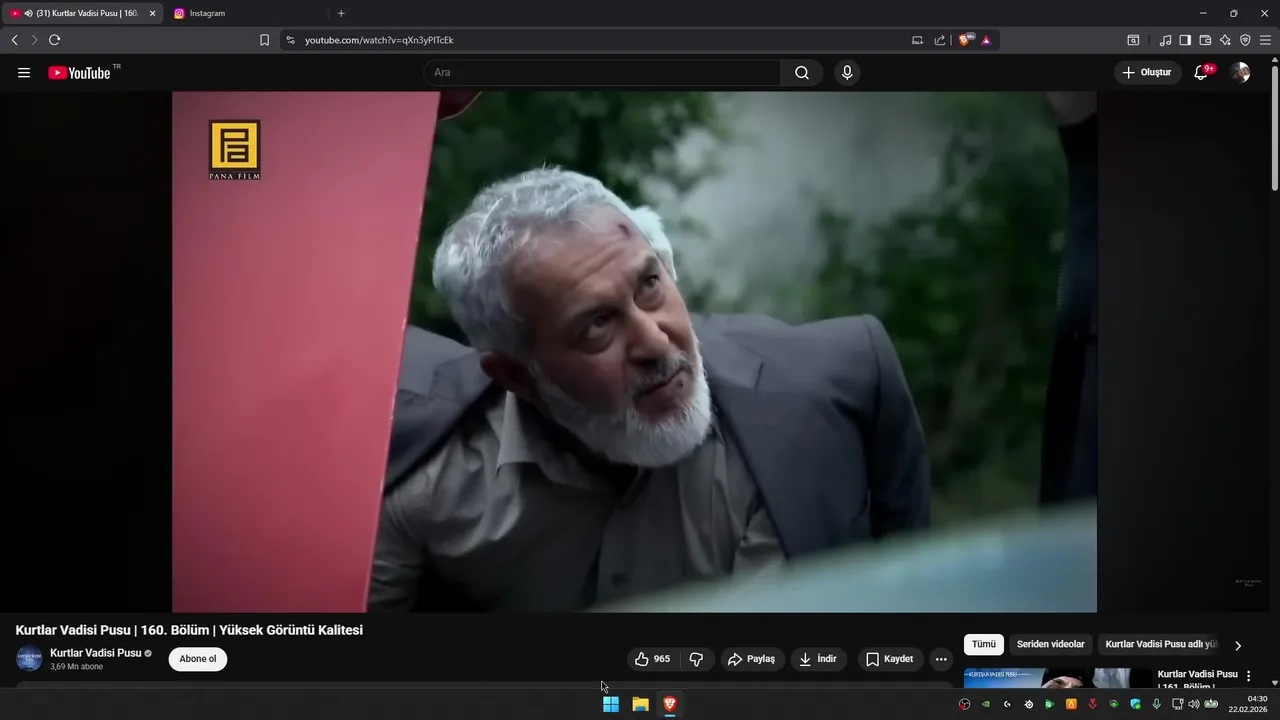Select the Tümü filter chip
Image resolution: width=1280 pixels, height=720 pixels.
click(x=984, y=645)
